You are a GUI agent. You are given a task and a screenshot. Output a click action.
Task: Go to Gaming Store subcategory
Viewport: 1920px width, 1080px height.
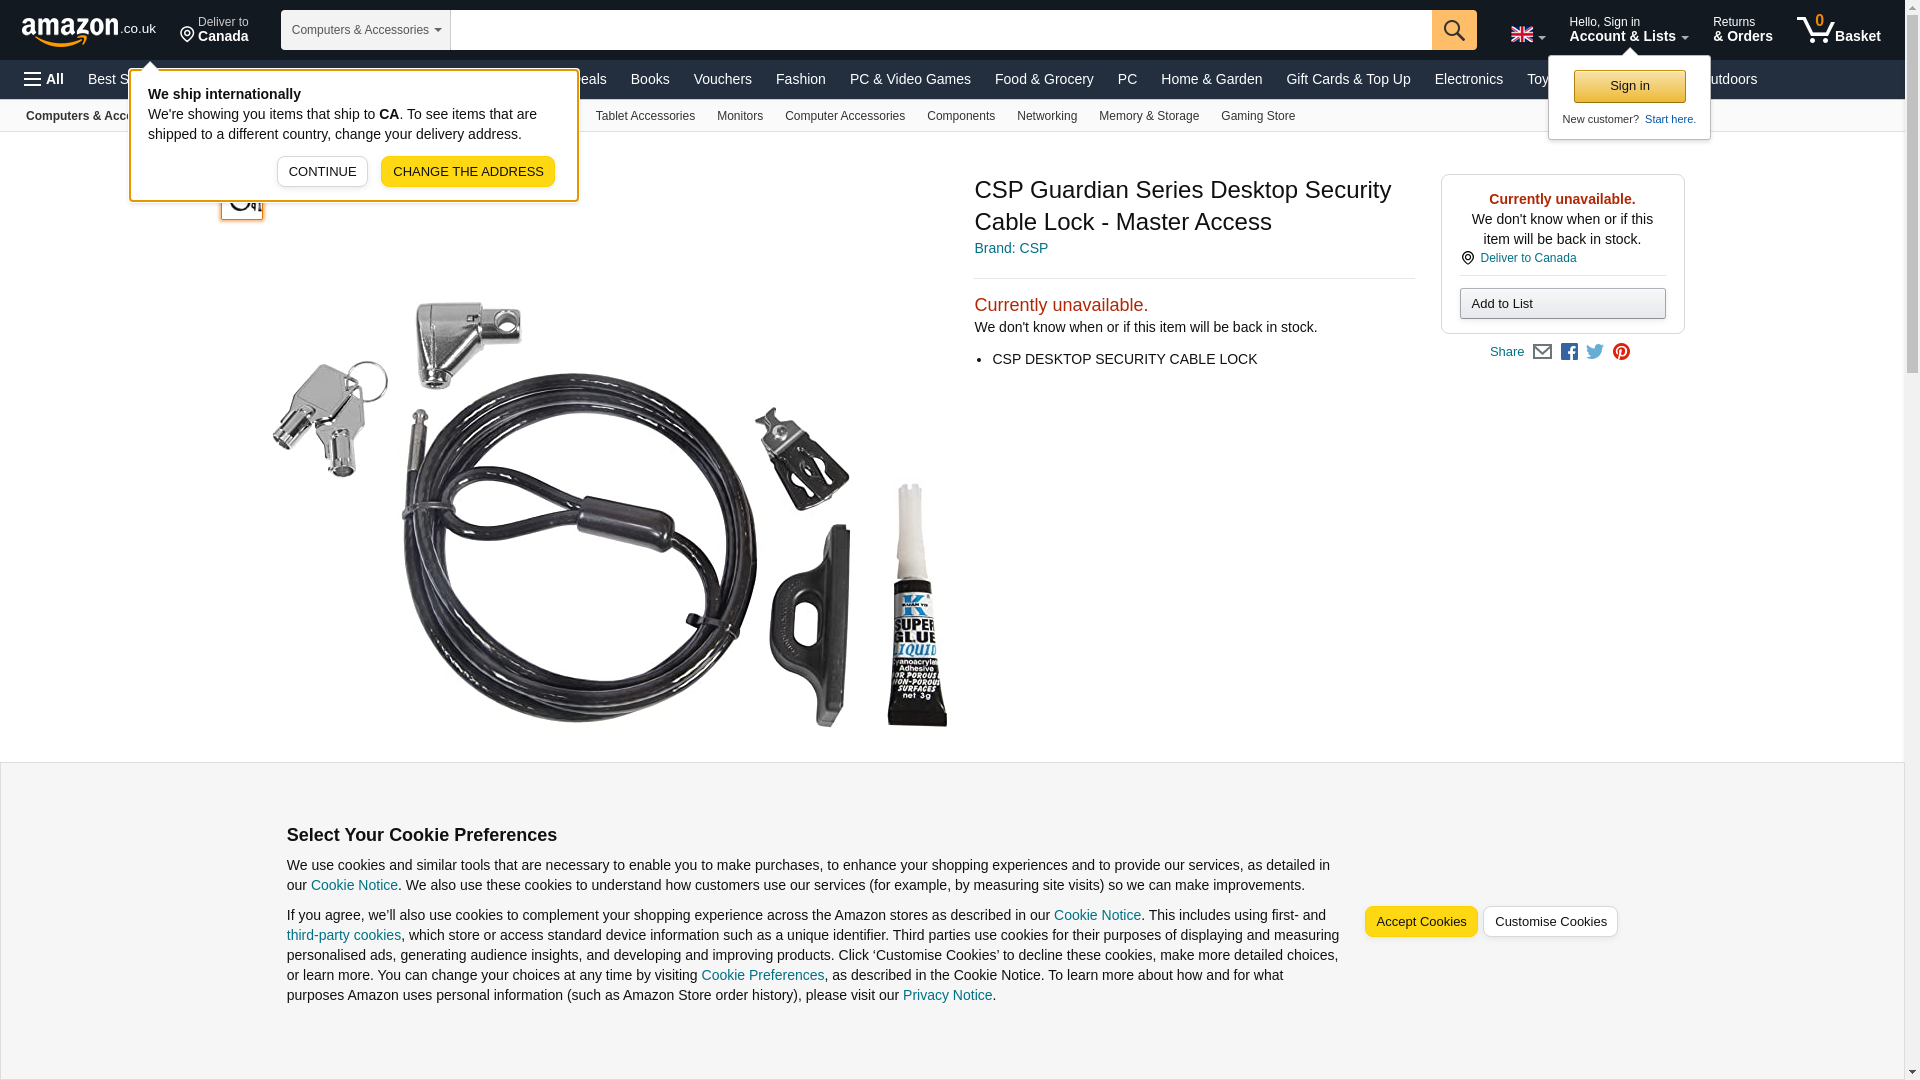point(1257,116)
